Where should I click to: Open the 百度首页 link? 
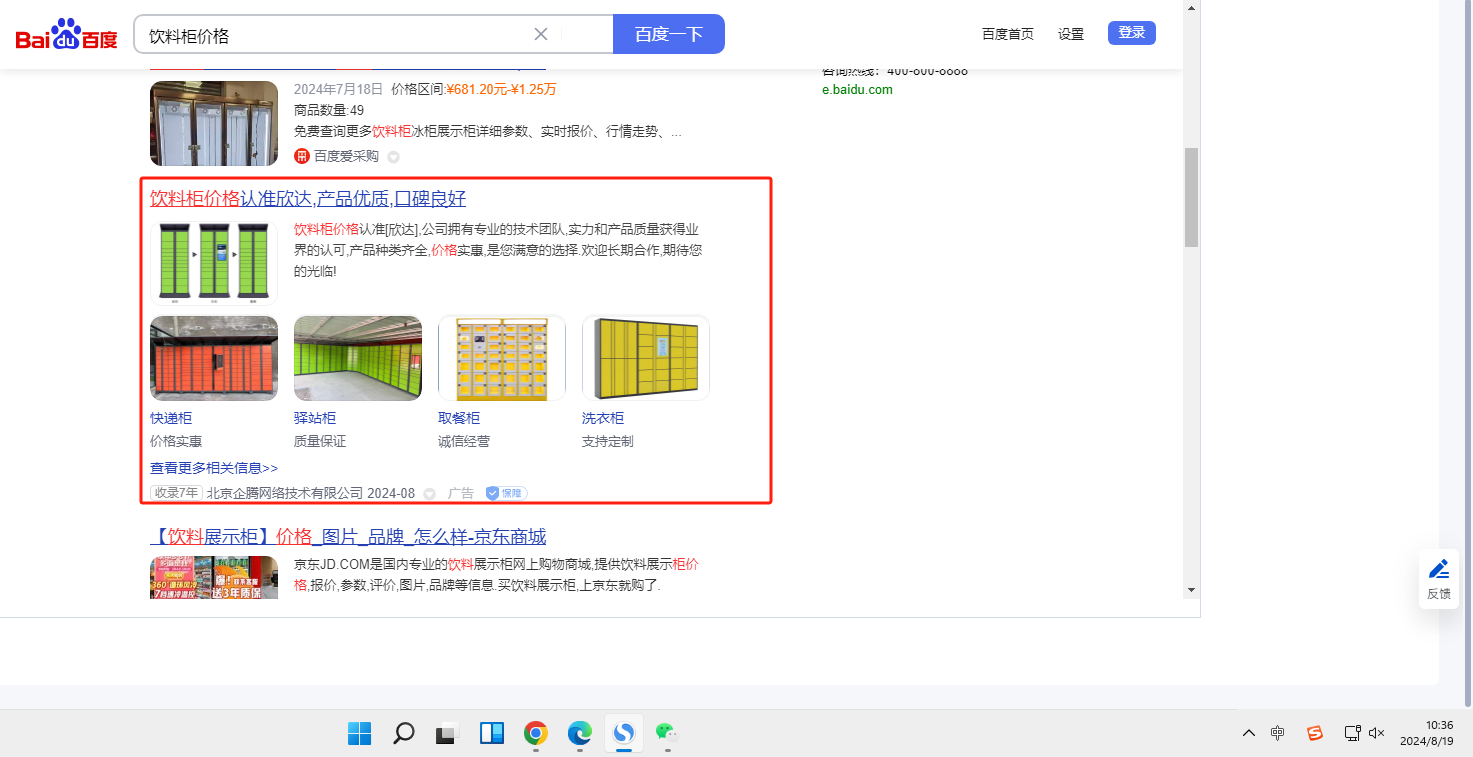point(1008,34)
